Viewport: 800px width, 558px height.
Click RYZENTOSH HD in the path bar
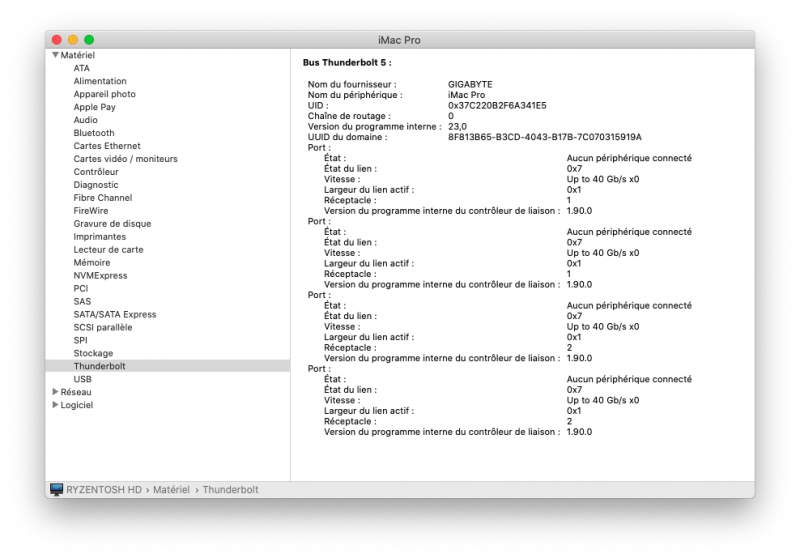click(104, 490)
